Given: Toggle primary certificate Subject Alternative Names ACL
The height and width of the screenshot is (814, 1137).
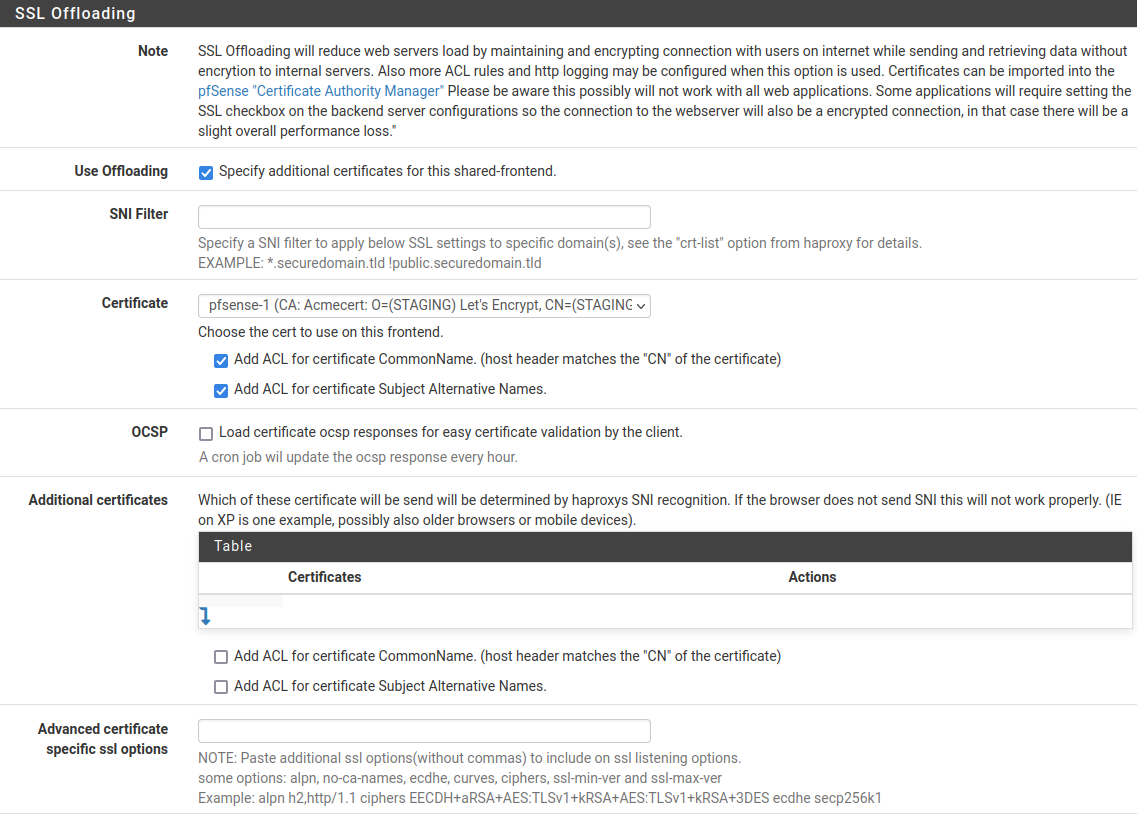Looking at the screenshot, I should pos(221,390).
